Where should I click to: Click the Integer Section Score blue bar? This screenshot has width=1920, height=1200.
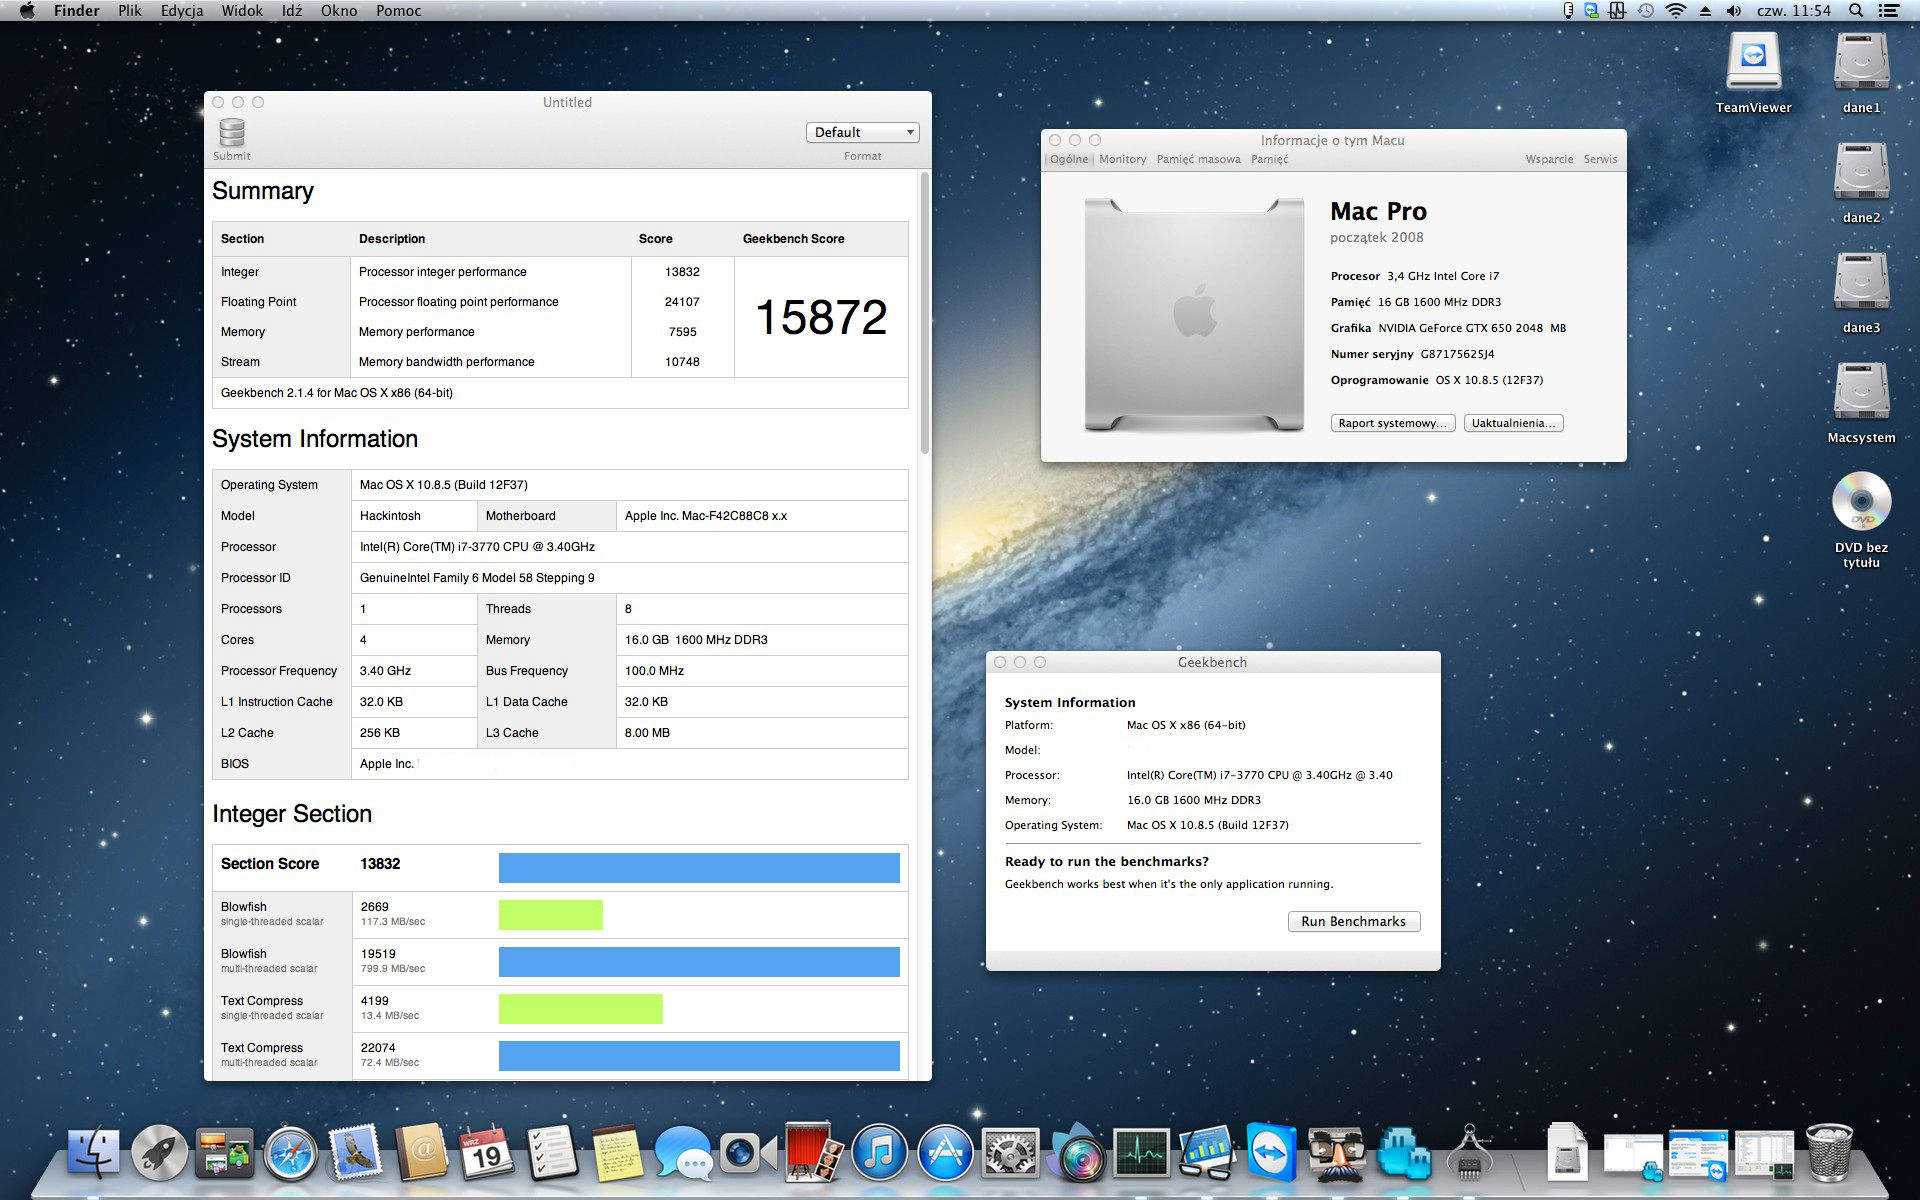click(x=699, y=868)
